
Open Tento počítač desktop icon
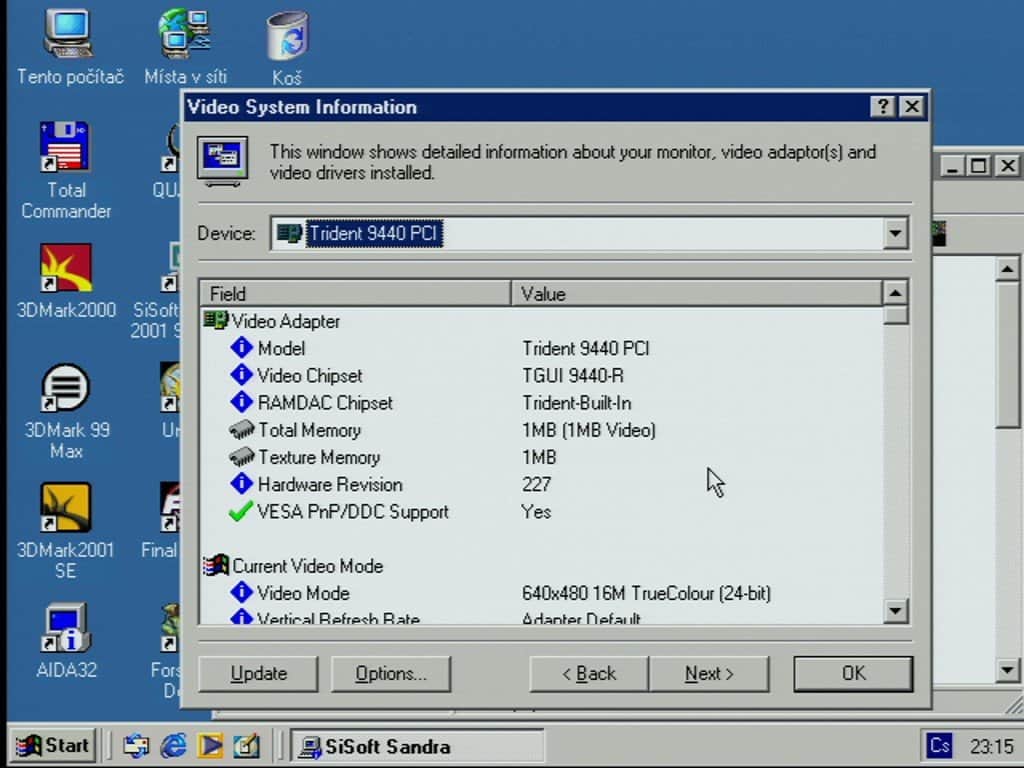[69, 47]
